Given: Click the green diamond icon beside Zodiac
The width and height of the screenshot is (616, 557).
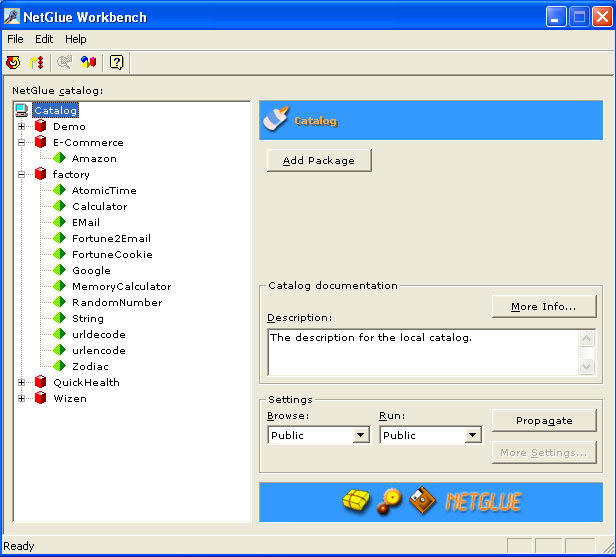Looking at the screenshot, I should 59,366.
